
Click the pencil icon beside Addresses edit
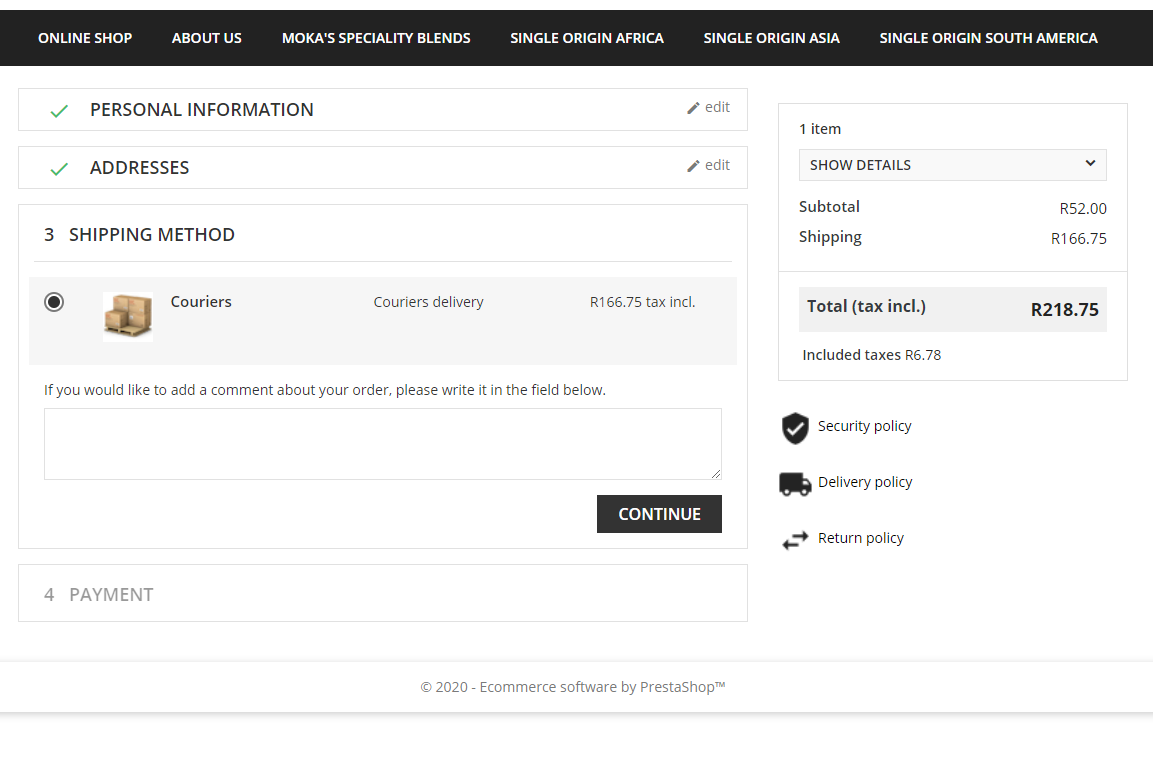click(693, 166)
